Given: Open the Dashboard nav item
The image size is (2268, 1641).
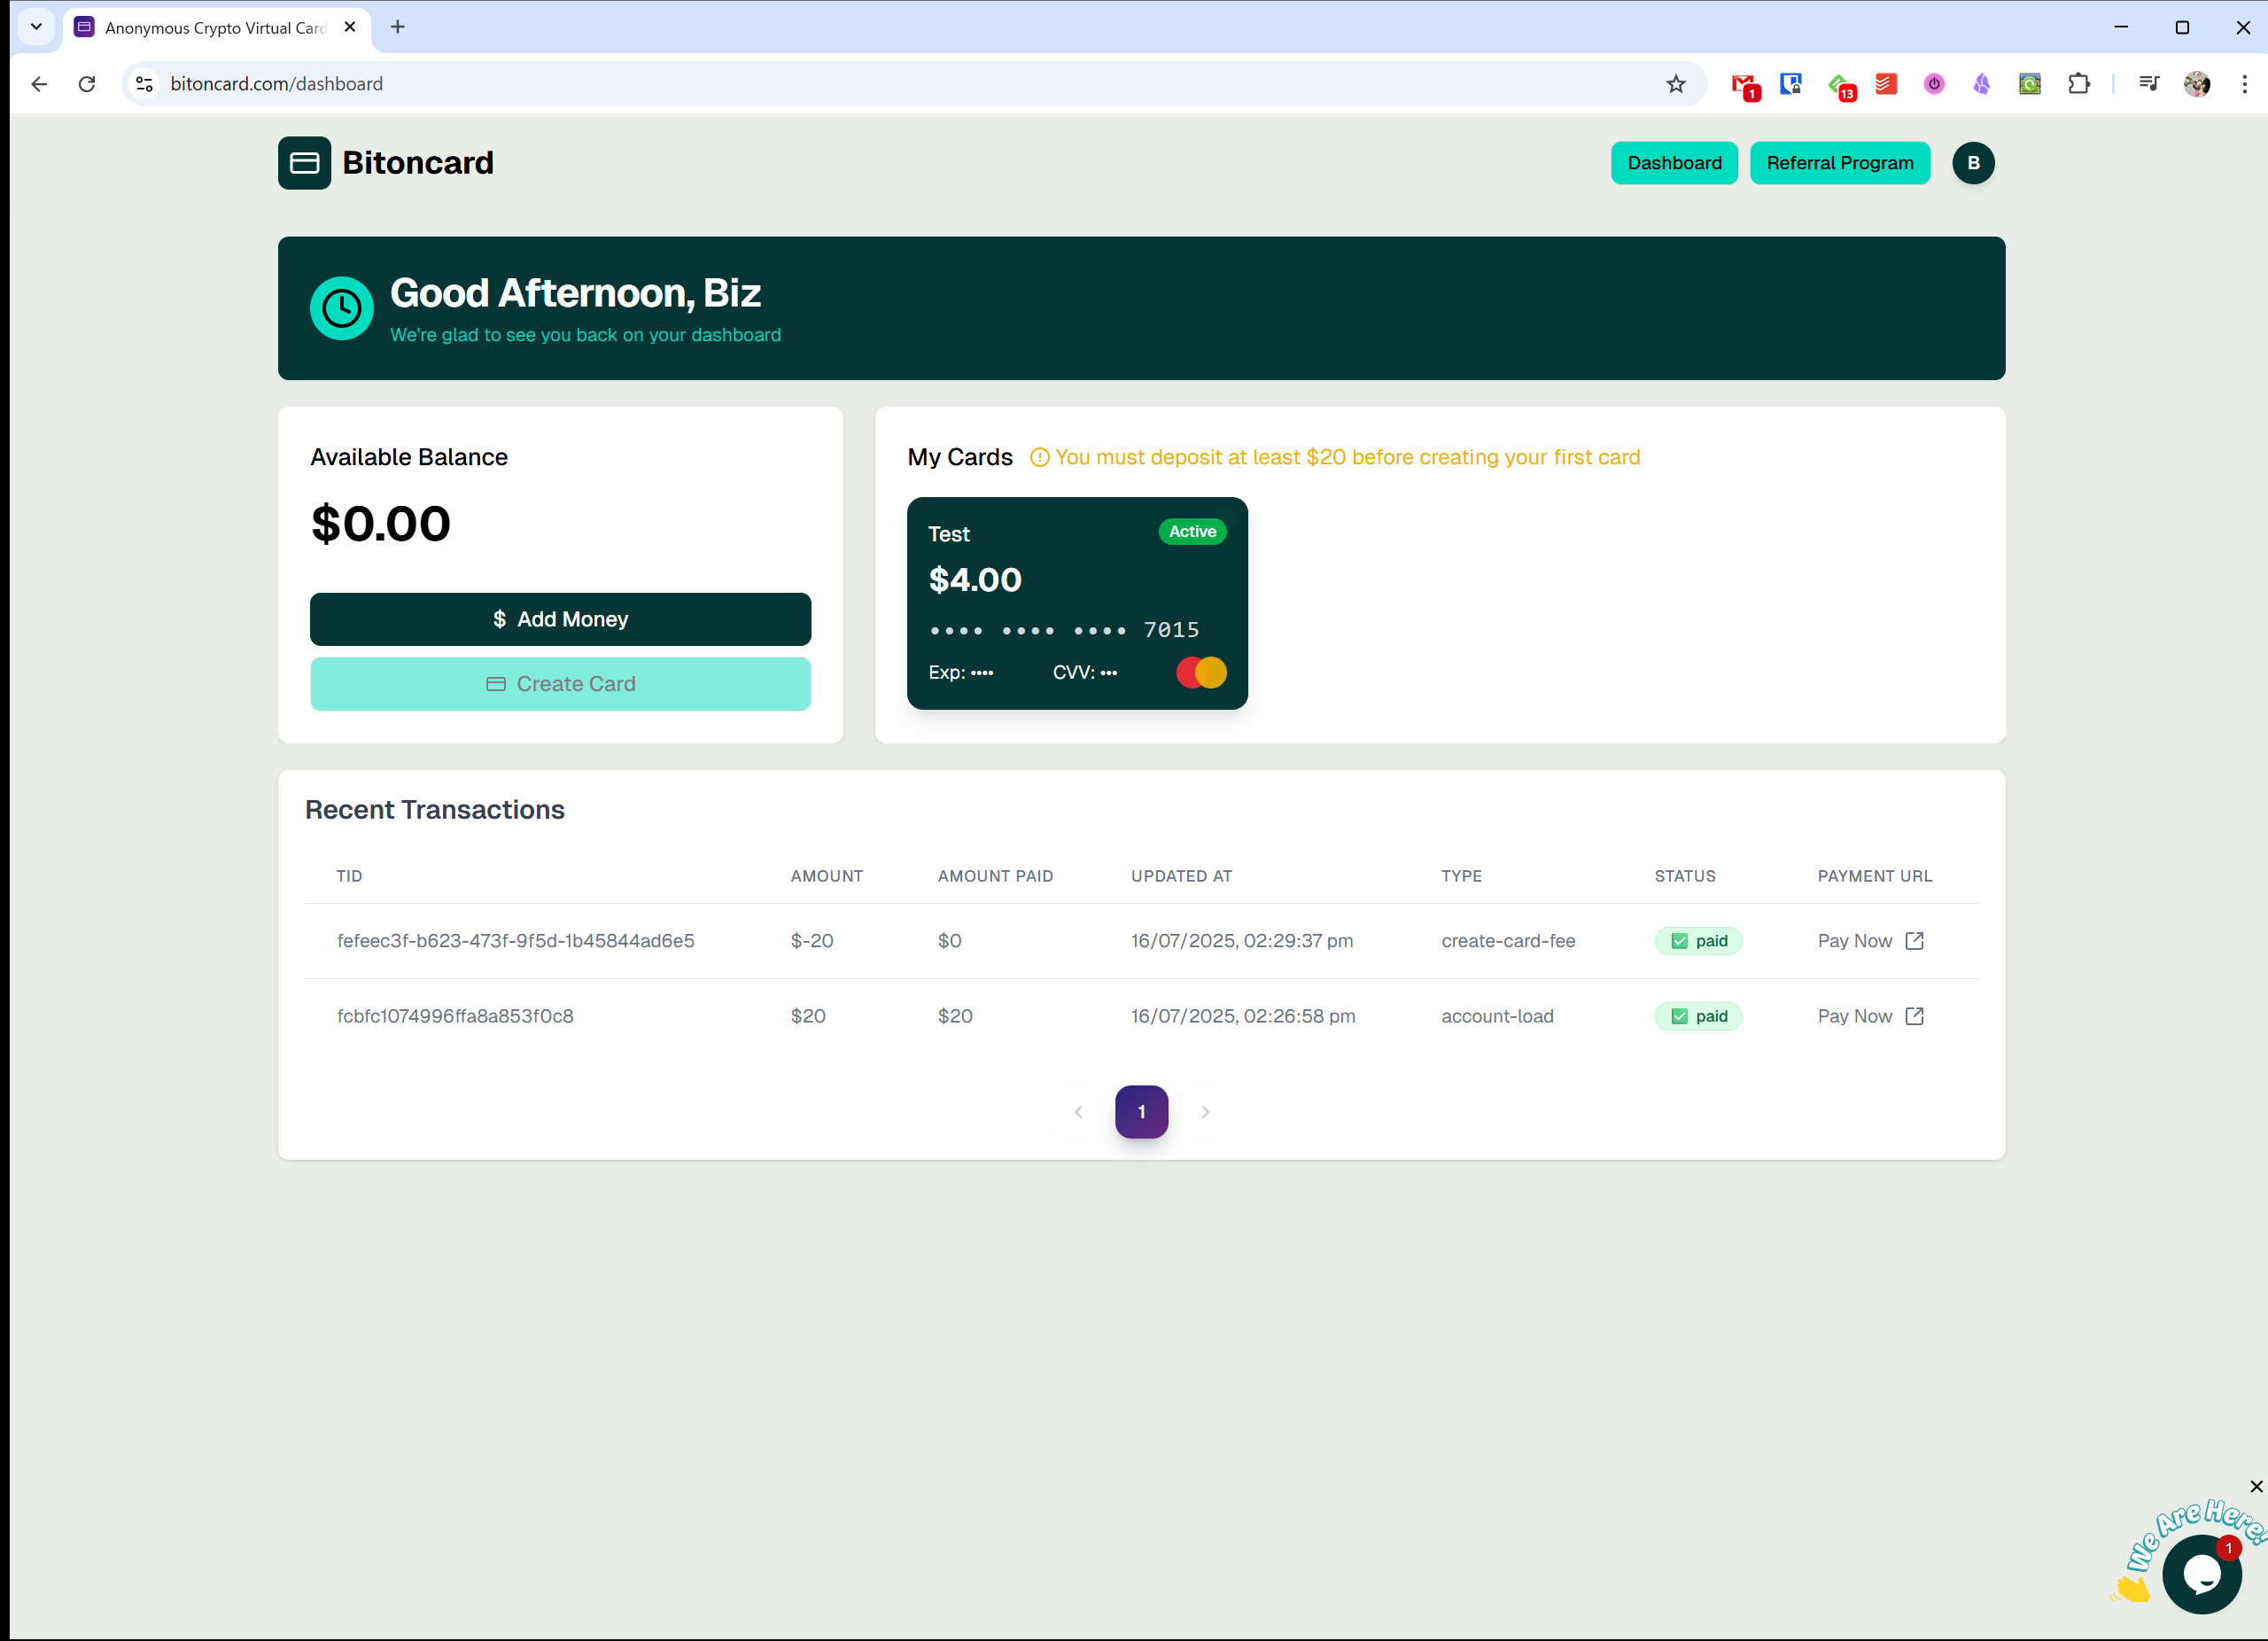Looking at the screenshot, I should [1673, 163].
